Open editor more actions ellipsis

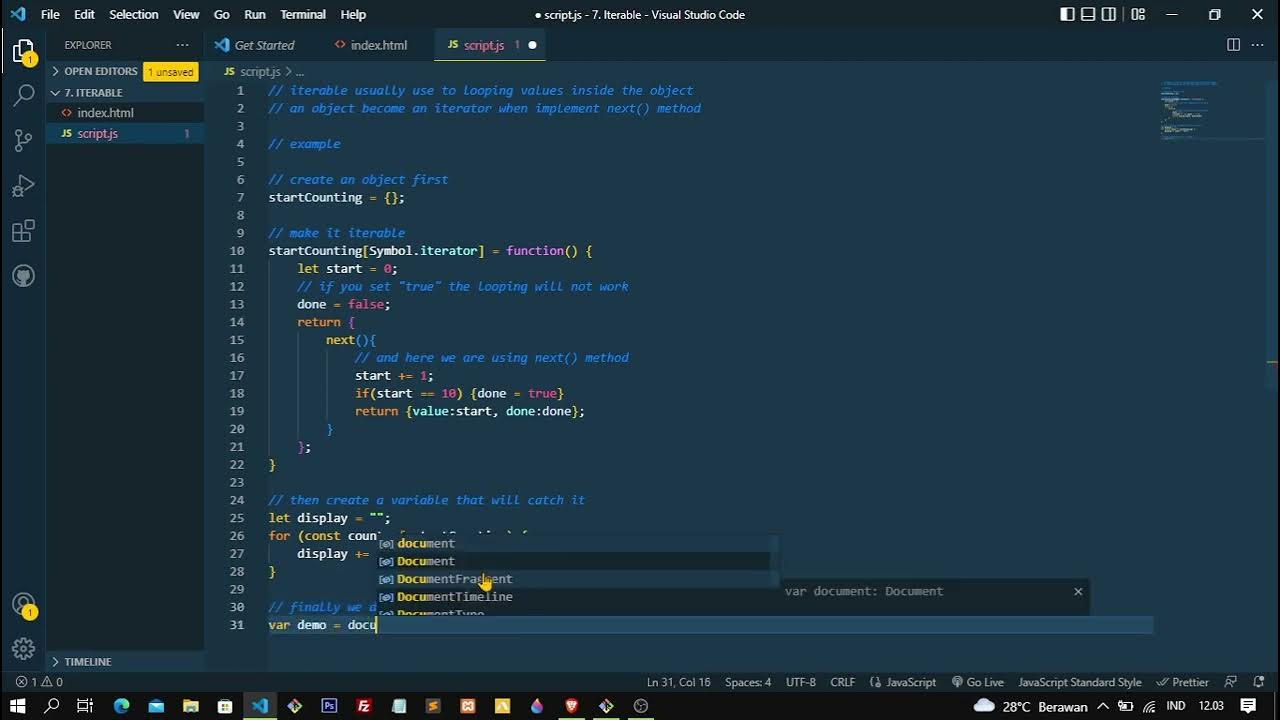point(1259,45)
